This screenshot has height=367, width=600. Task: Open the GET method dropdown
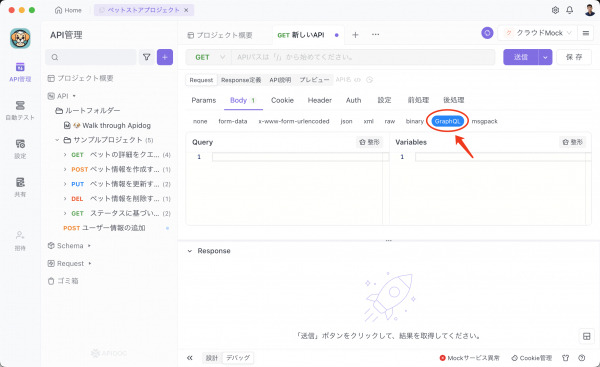[209, 57]
